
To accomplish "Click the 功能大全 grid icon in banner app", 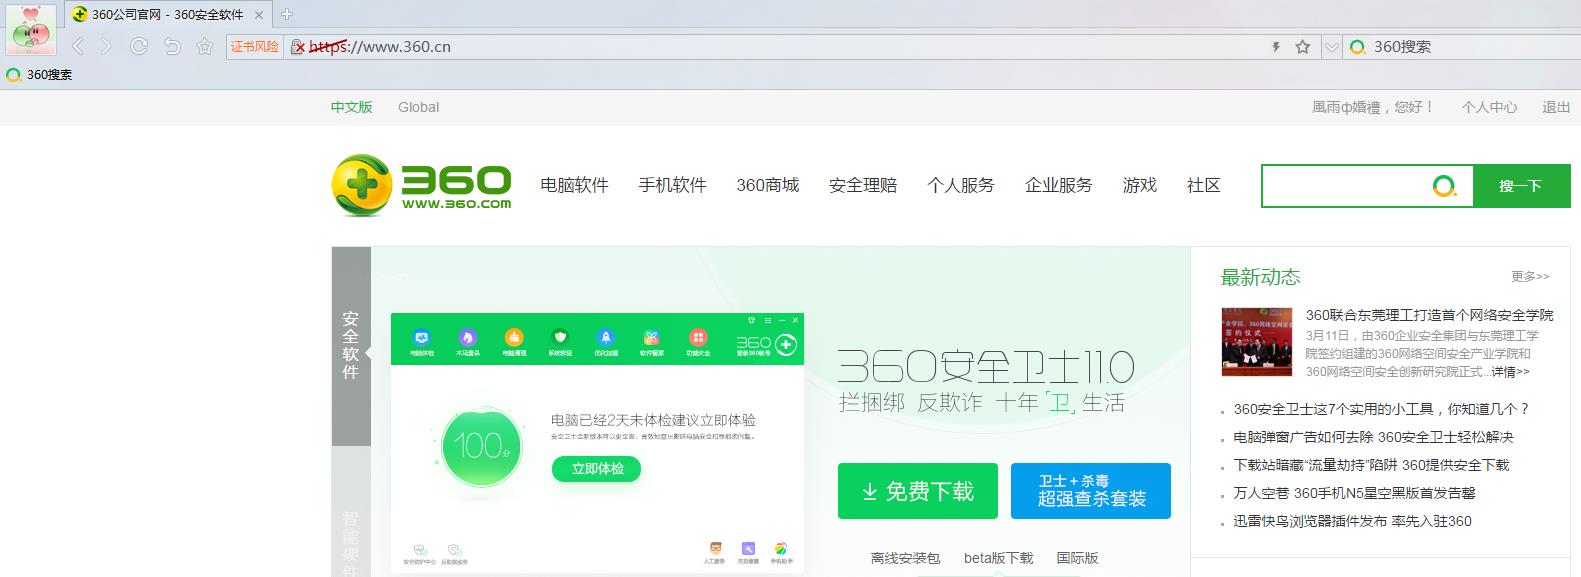I will pos(698,341).
